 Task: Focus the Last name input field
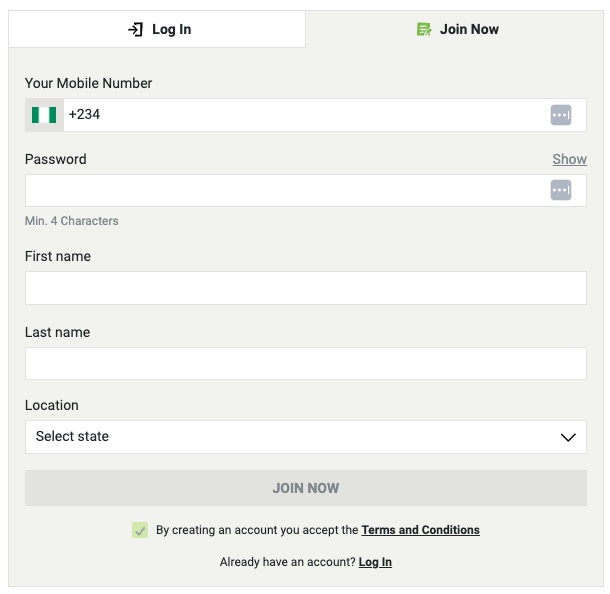[x=306, y=364]
